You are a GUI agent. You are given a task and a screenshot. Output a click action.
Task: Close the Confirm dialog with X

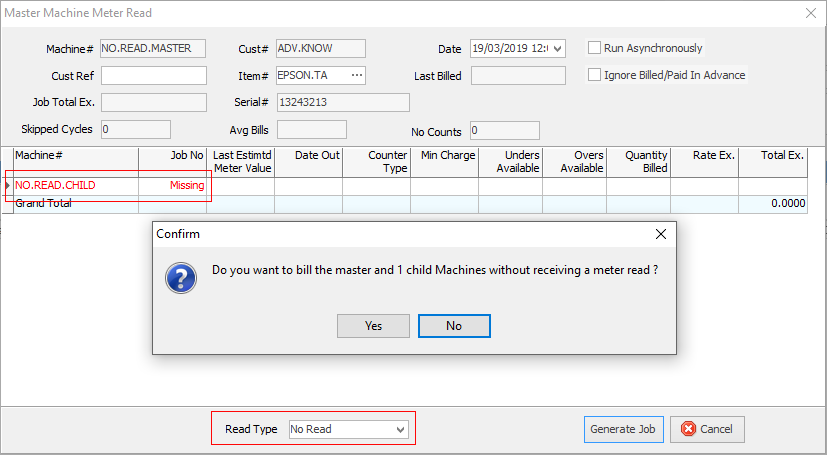pos(660,234)
